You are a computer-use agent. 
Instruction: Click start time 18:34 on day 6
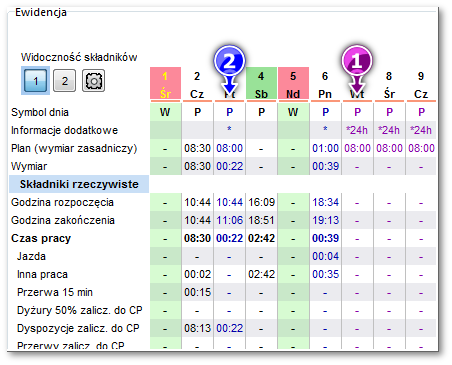point(325,202)
